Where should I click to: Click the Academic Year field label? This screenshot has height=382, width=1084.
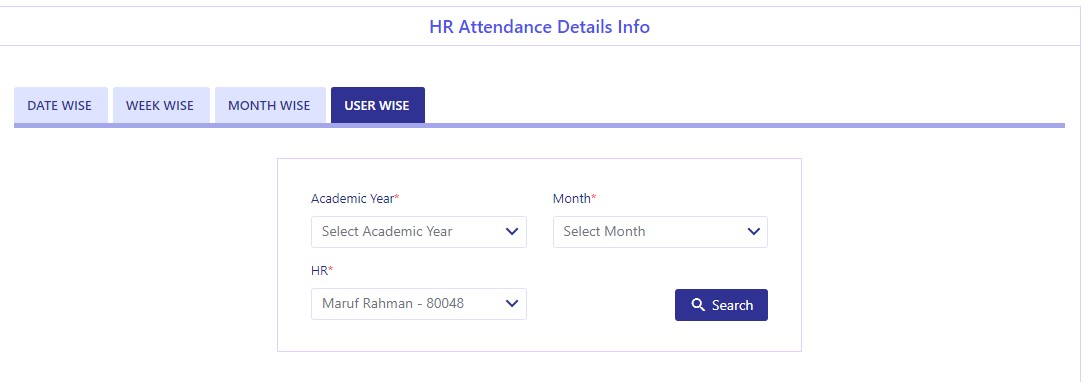click(355, 199)
